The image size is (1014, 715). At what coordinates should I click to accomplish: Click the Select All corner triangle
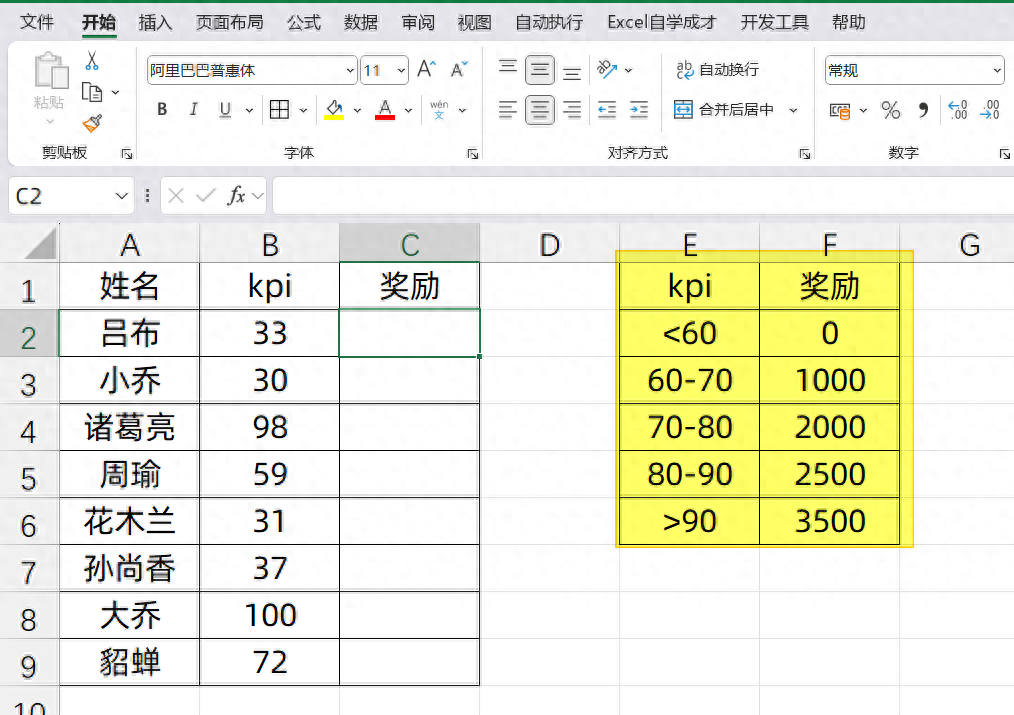tap(39, 244)
